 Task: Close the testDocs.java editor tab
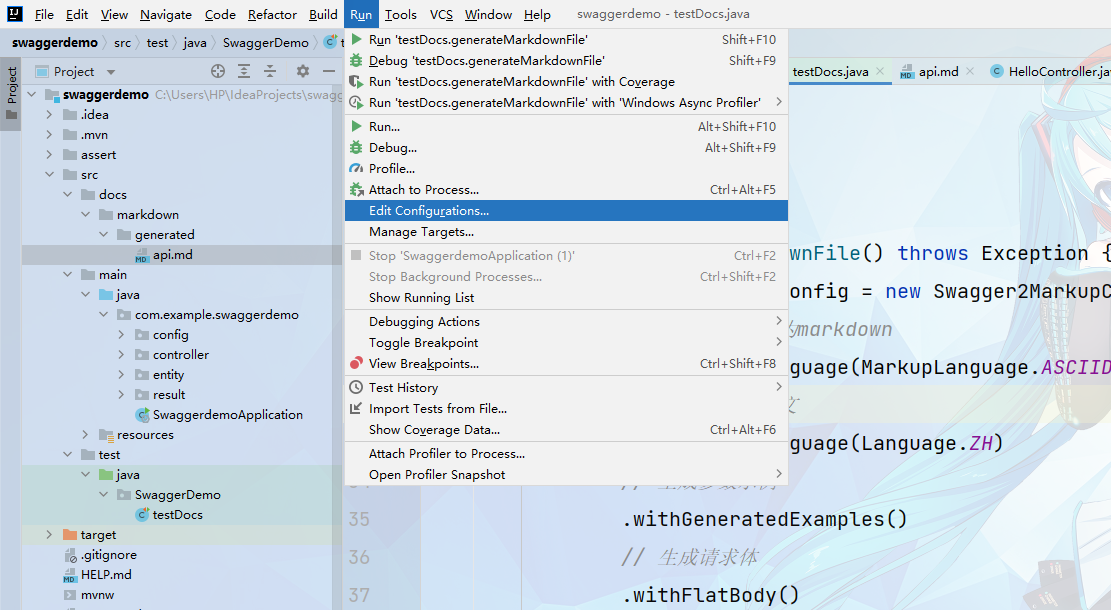point(880,71)
